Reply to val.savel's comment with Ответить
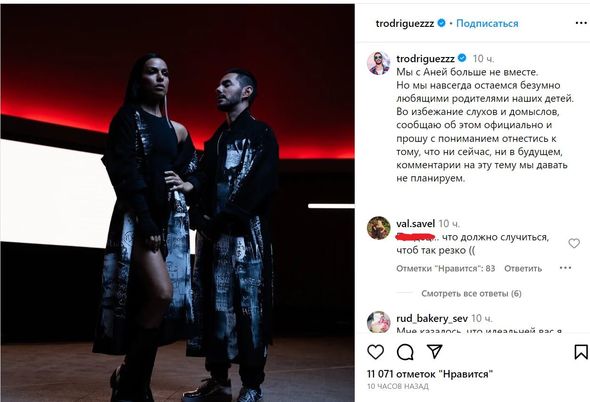This screenshot has width=590, height=402. pos(523,268)
